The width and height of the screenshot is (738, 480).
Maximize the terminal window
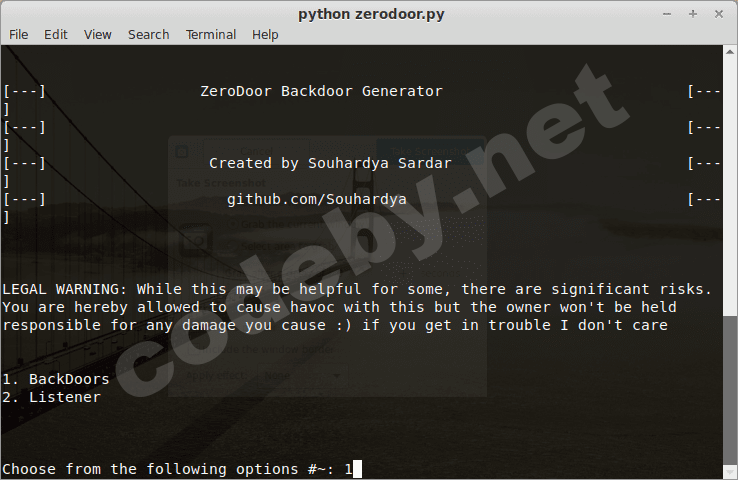[692, 14]
